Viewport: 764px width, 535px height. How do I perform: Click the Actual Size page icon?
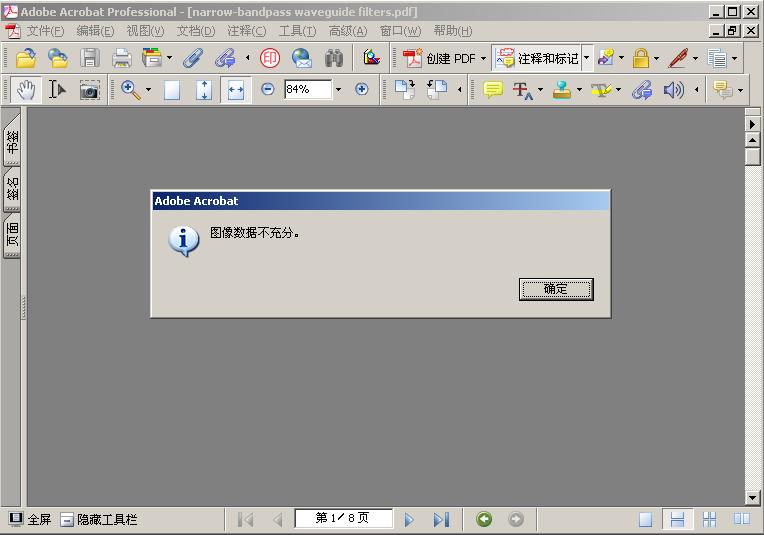click(172, 90)
